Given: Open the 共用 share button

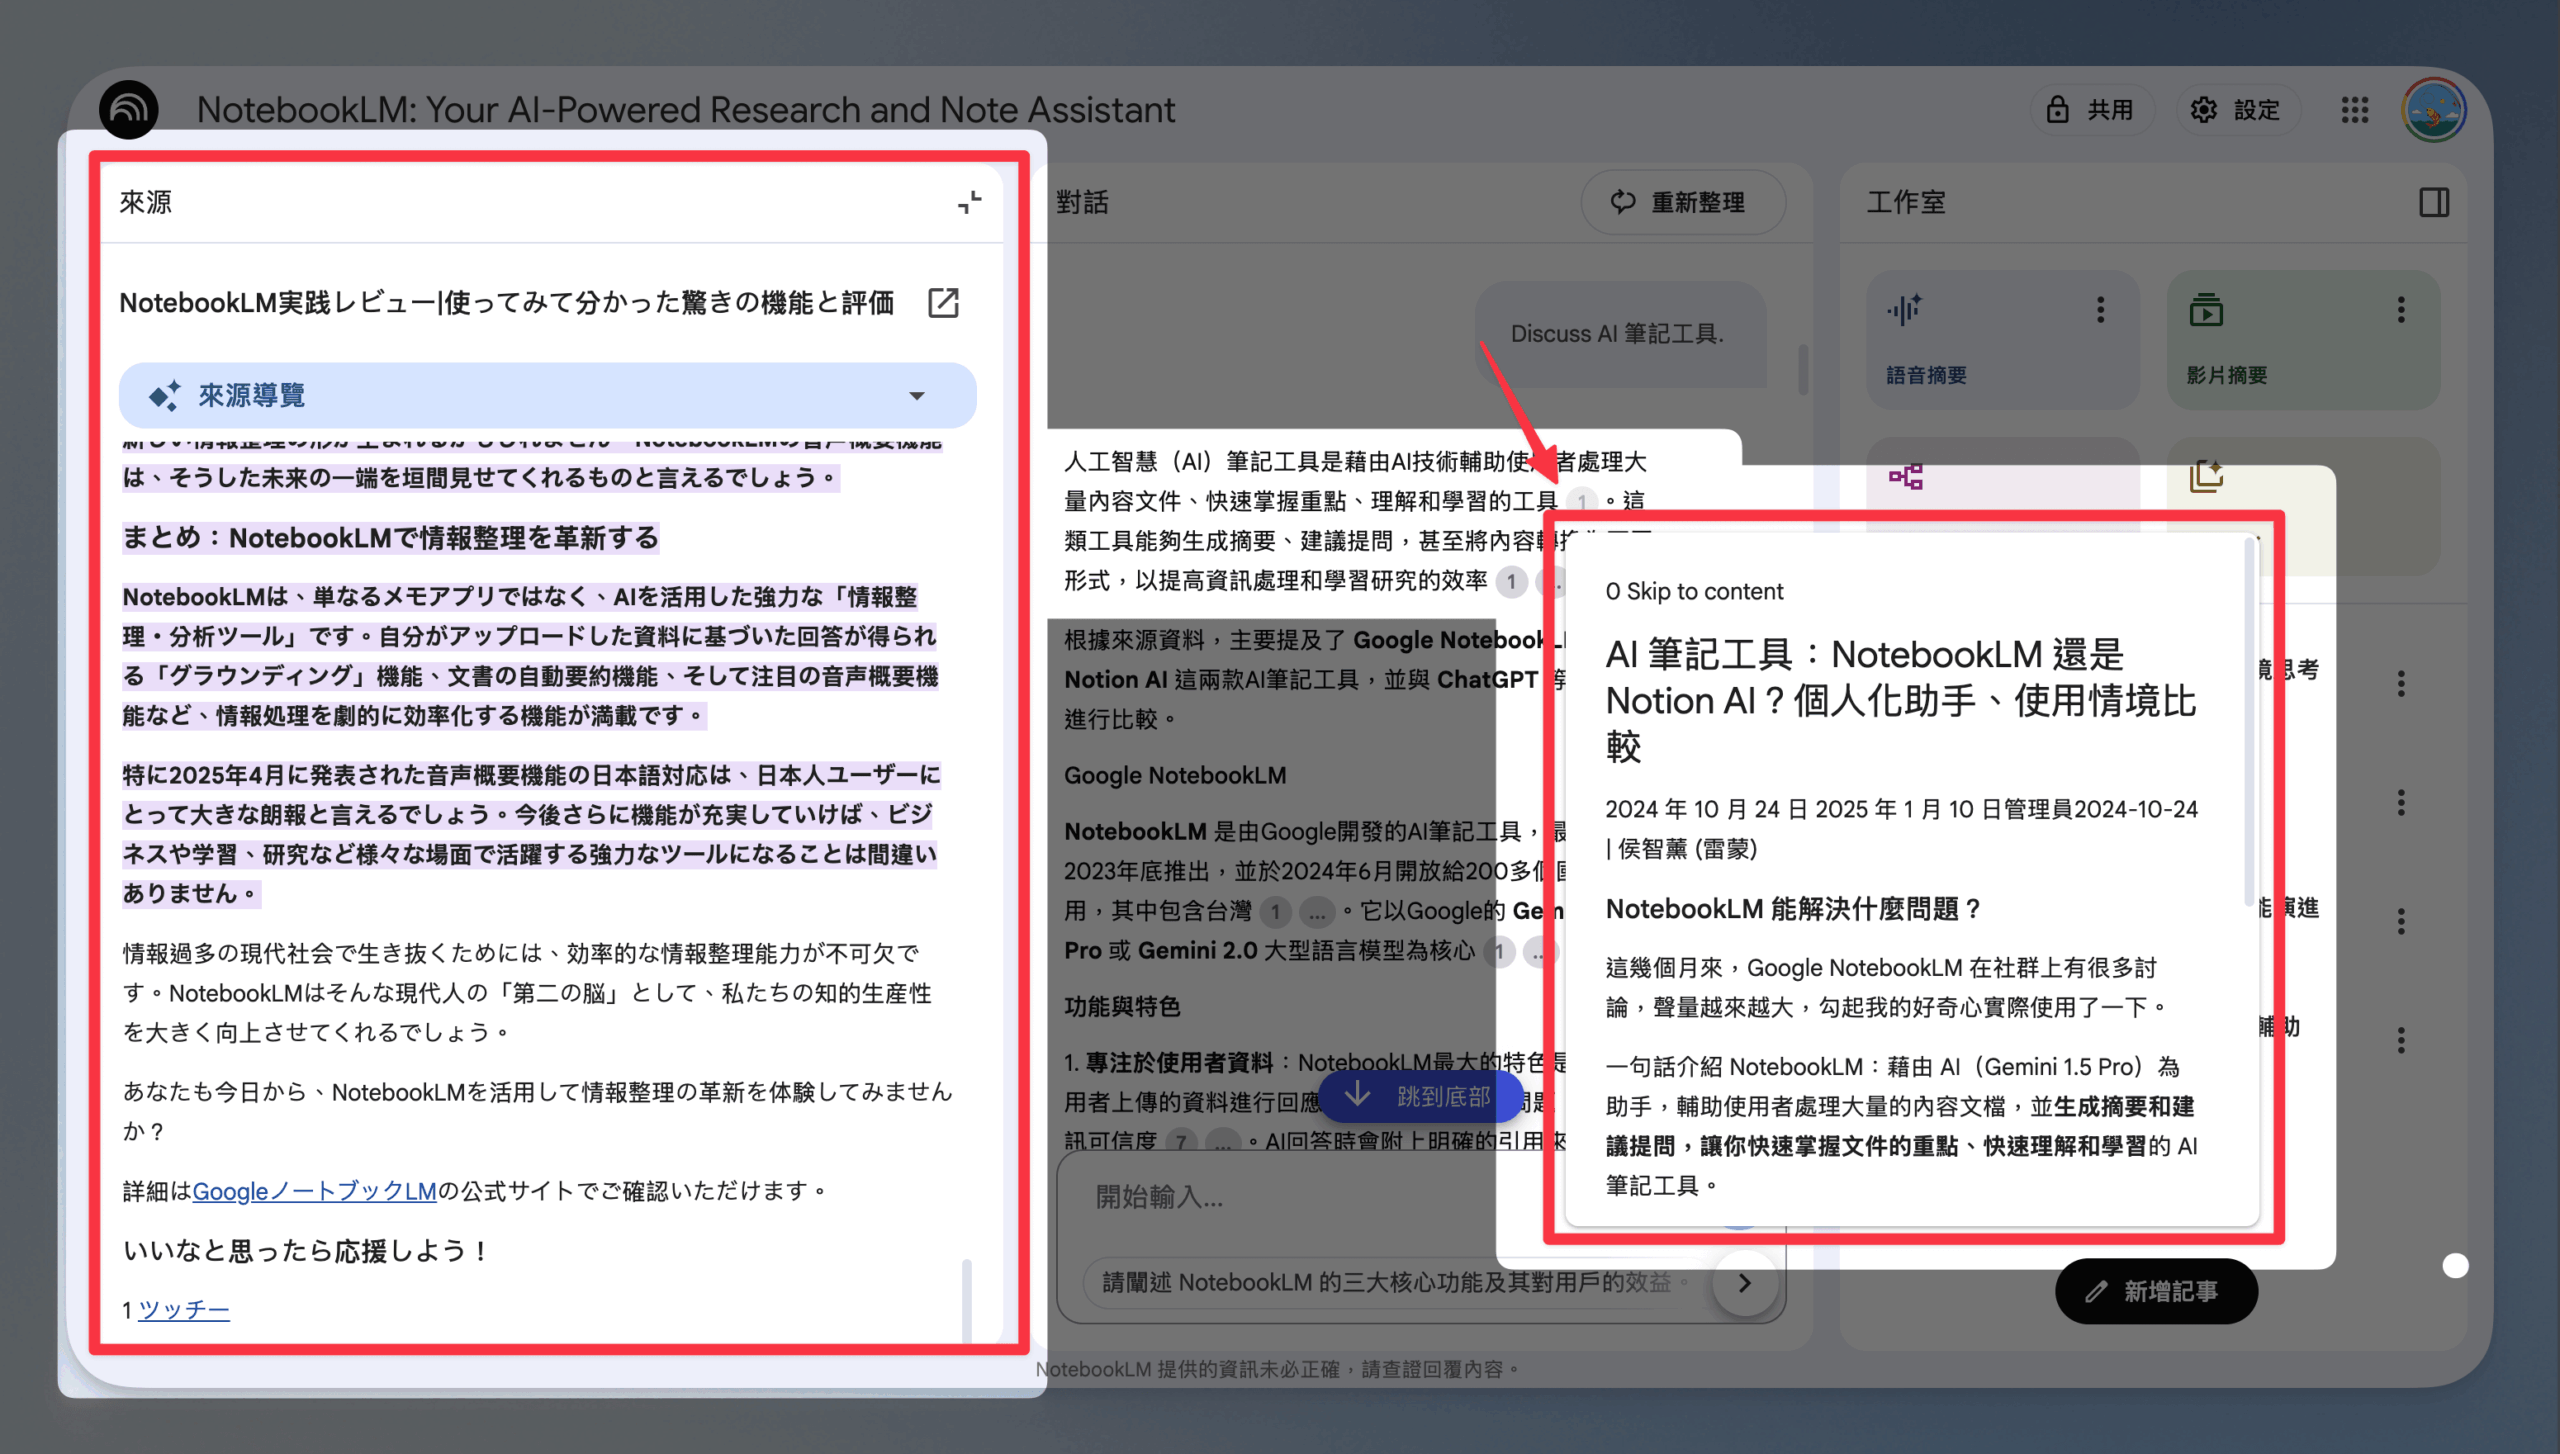Looking at the screenshot, I should [2089, 110].
